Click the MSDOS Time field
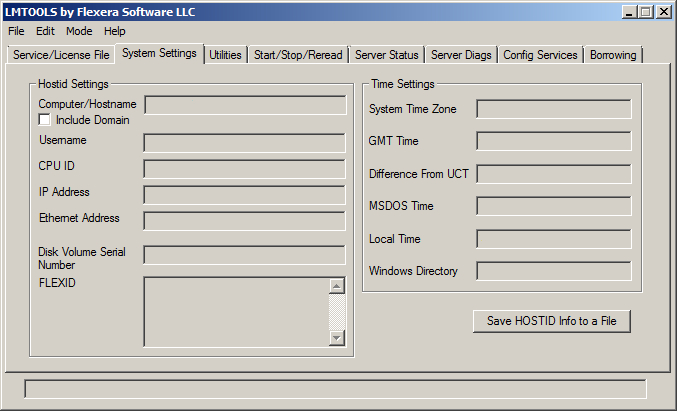Viewport: 677px width, 411px height. pyautogui.click(x=554, y=206)
